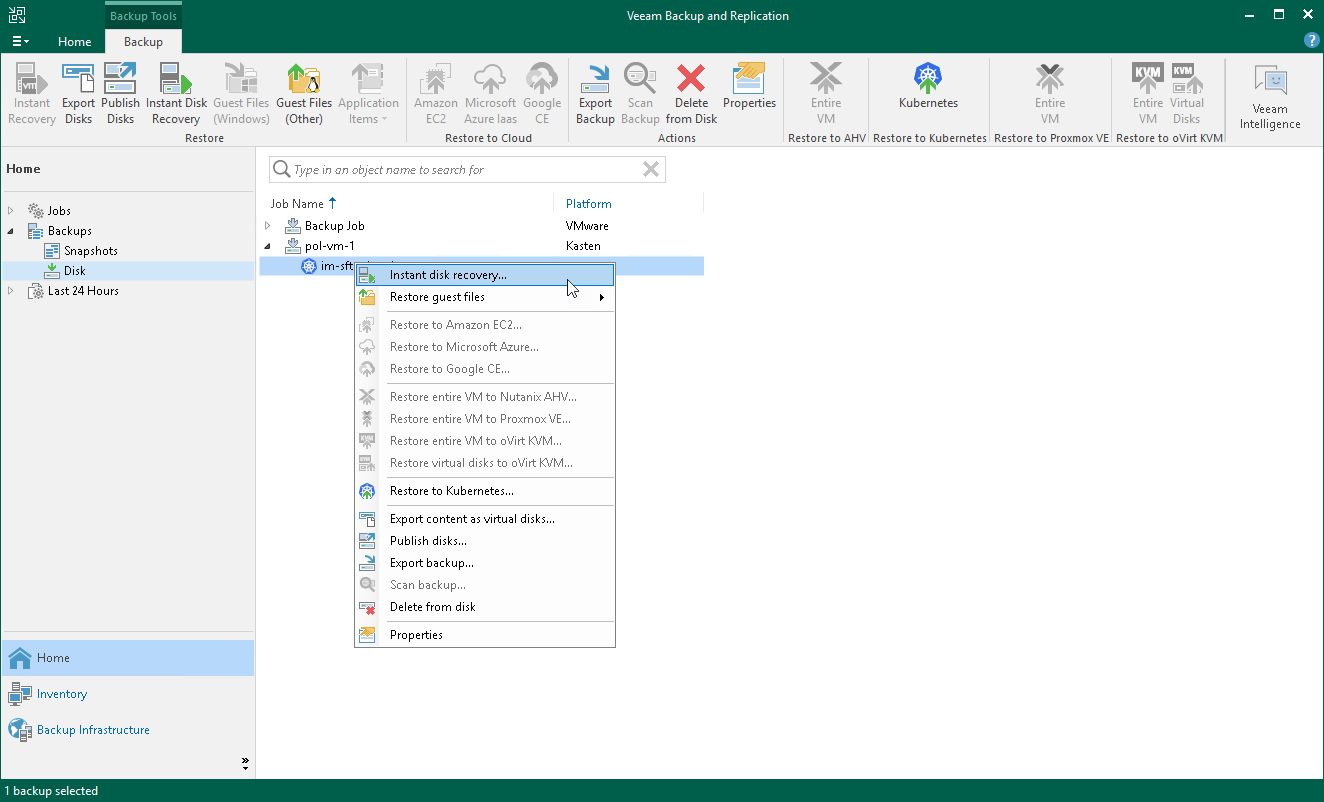The width and height of the screenshot is (1324, 802).
Task: Select Jobs in the navigation tree
Action: [59, 211]
